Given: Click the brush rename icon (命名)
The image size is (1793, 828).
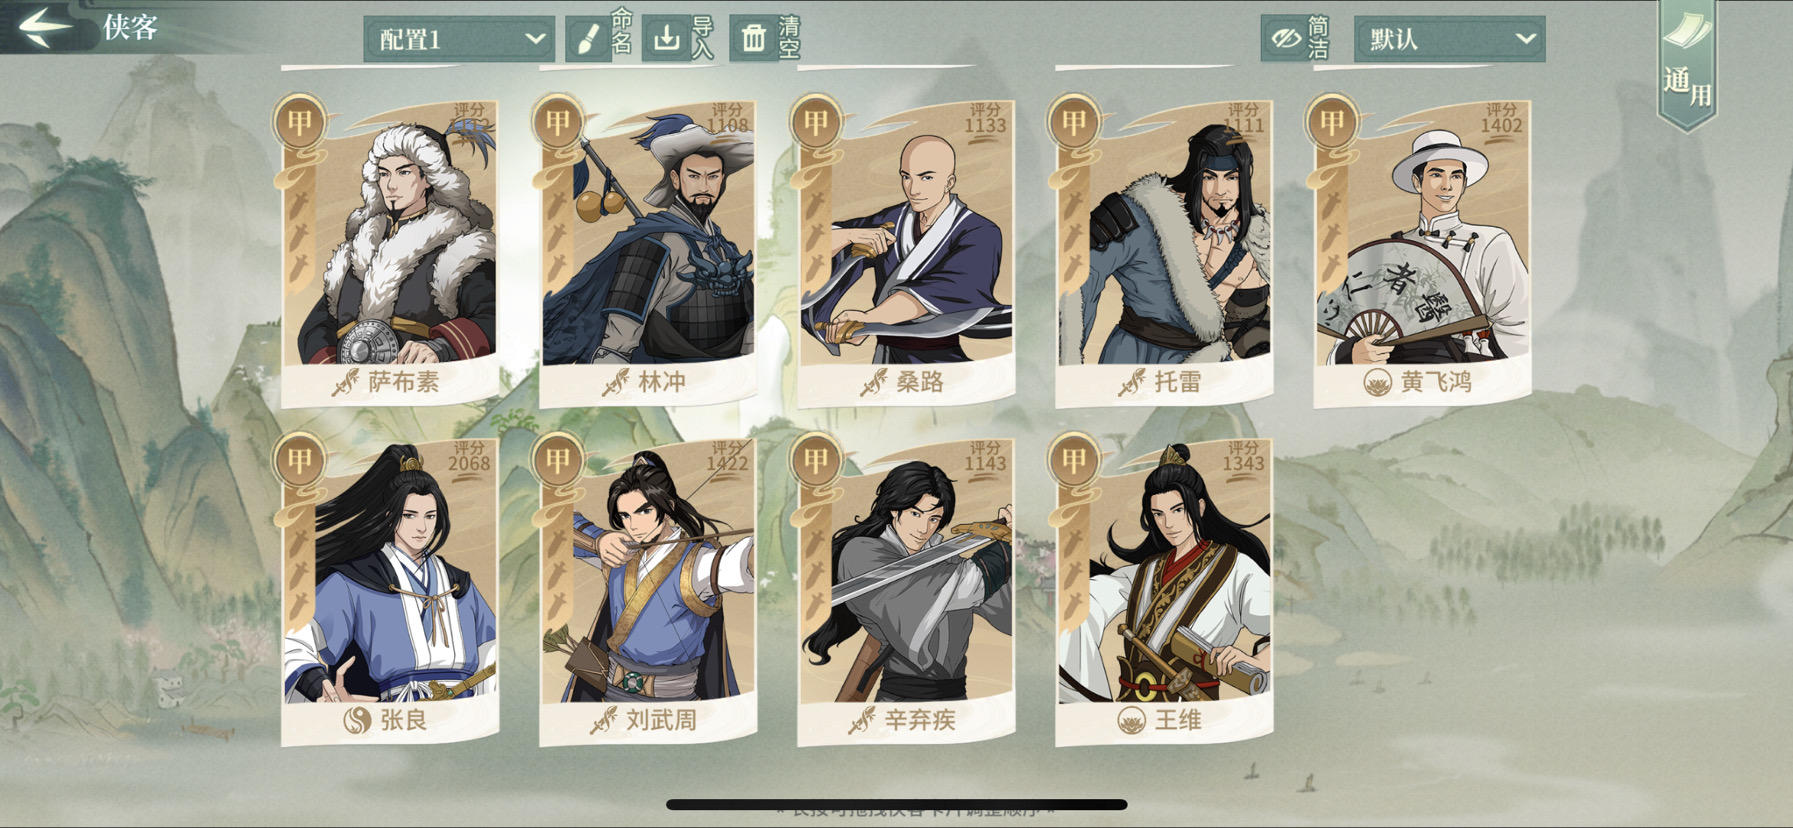Looking at the screenshot, I should point(588,39).
